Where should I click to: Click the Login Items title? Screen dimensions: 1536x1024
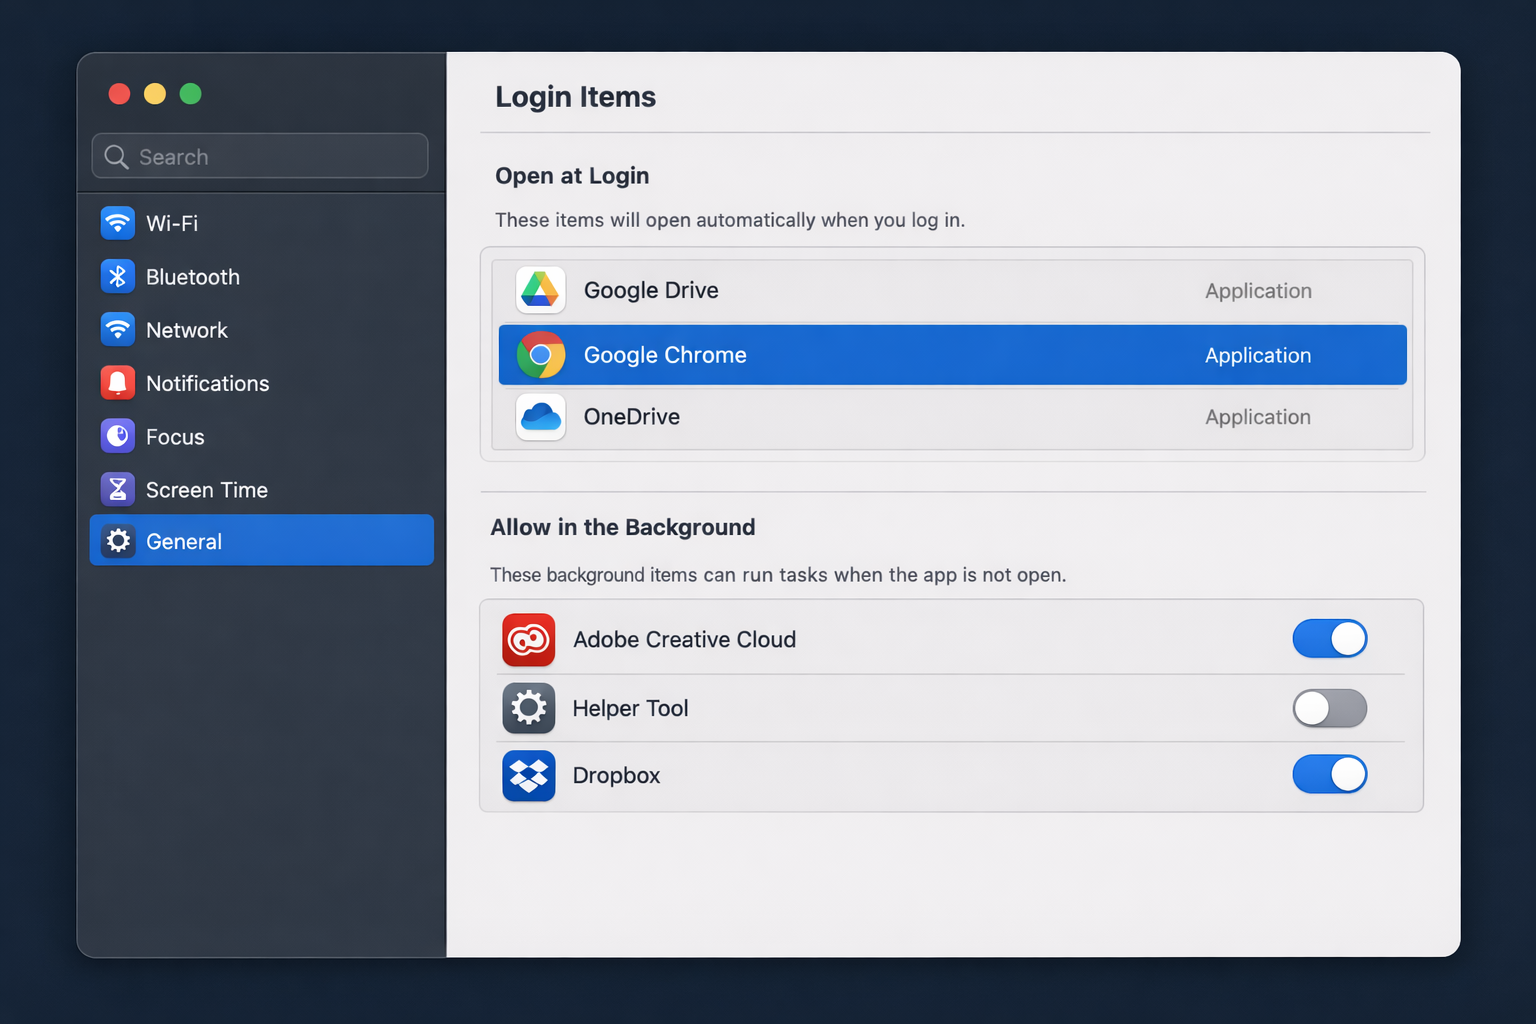click(x=575, y=97)
